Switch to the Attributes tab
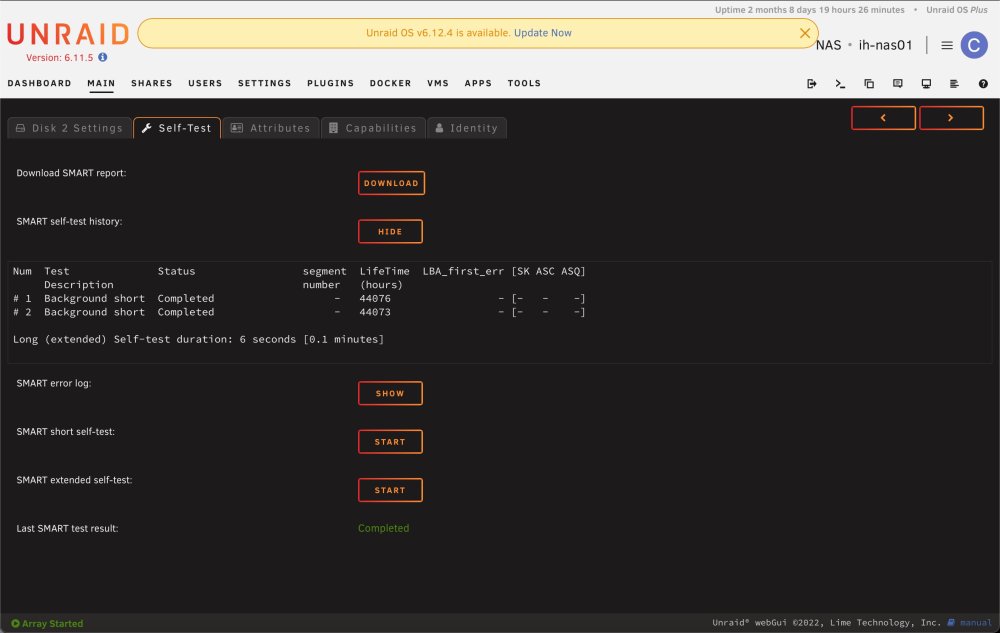Image resolution: width=1000 pixels, height=633 pixels. pyautogui.click(x=271, y=128)
